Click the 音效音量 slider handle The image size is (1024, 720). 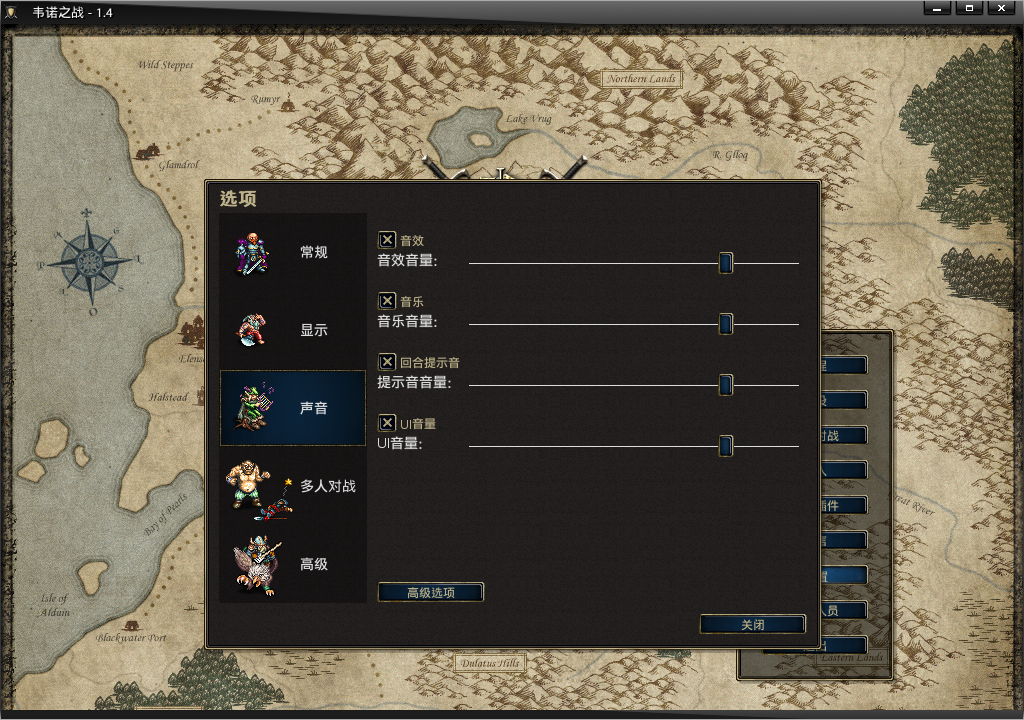pyautogui.click(x=726, y=263)
